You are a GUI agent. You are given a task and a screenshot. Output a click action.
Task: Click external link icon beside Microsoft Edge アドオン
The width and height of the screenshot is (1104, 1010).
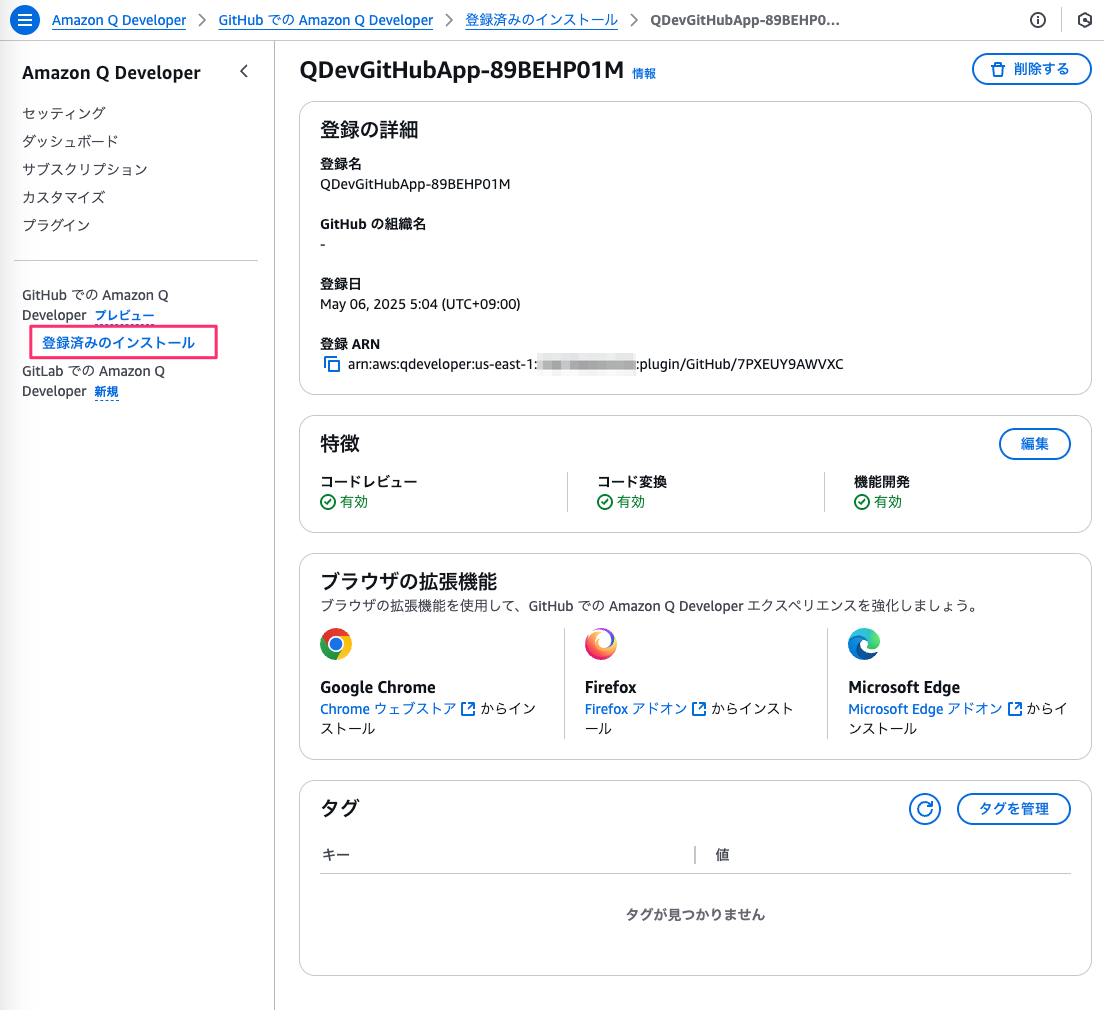point(1015,709)
